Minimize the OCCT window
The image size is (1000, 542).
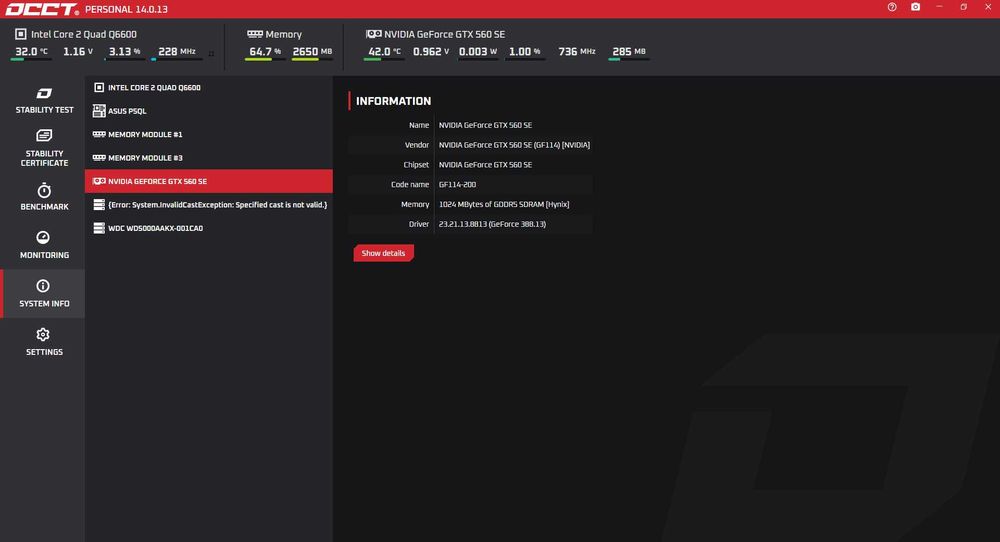tap(939, 7)
